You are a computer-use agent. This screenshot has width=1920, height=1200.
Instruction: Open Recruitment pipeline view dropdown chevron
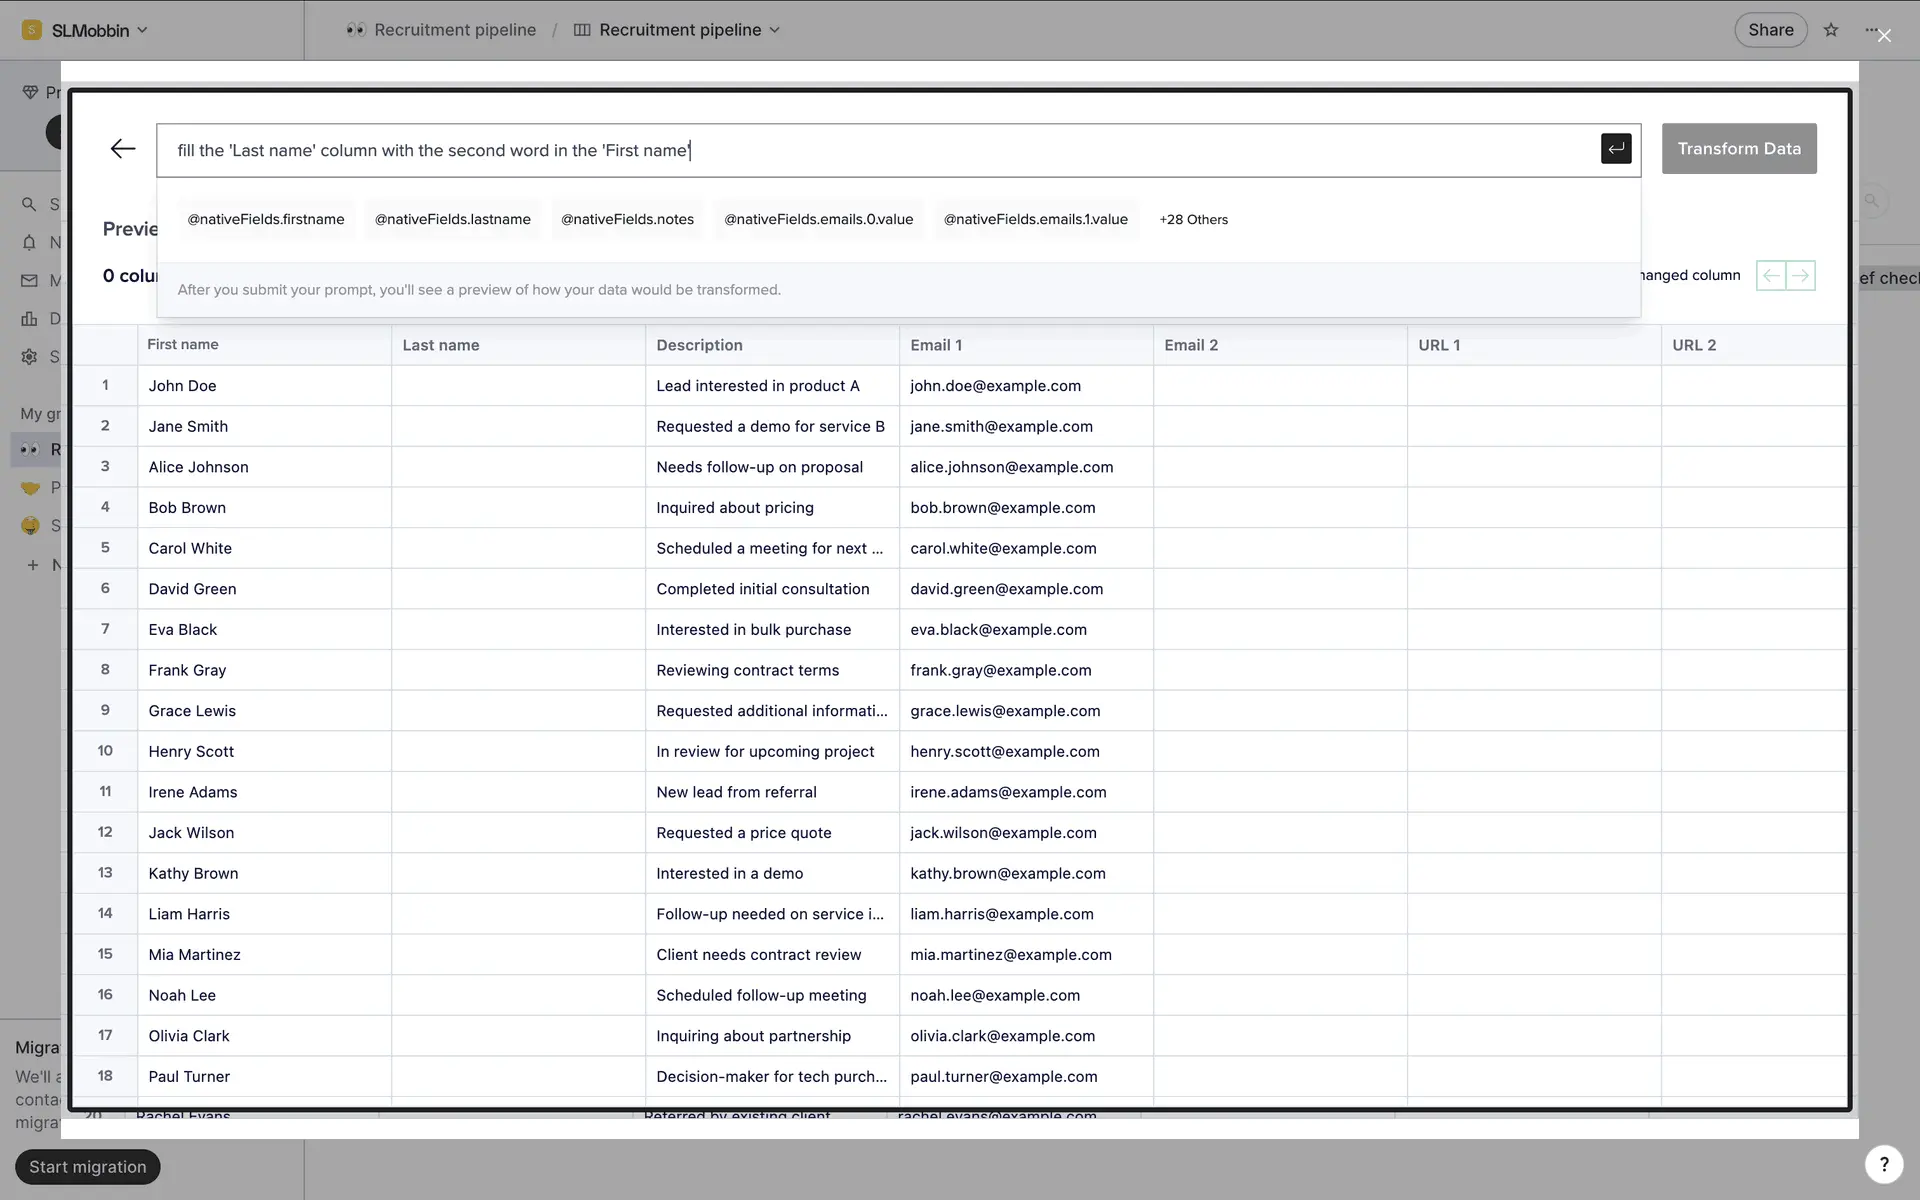click(x=775, y=30)
